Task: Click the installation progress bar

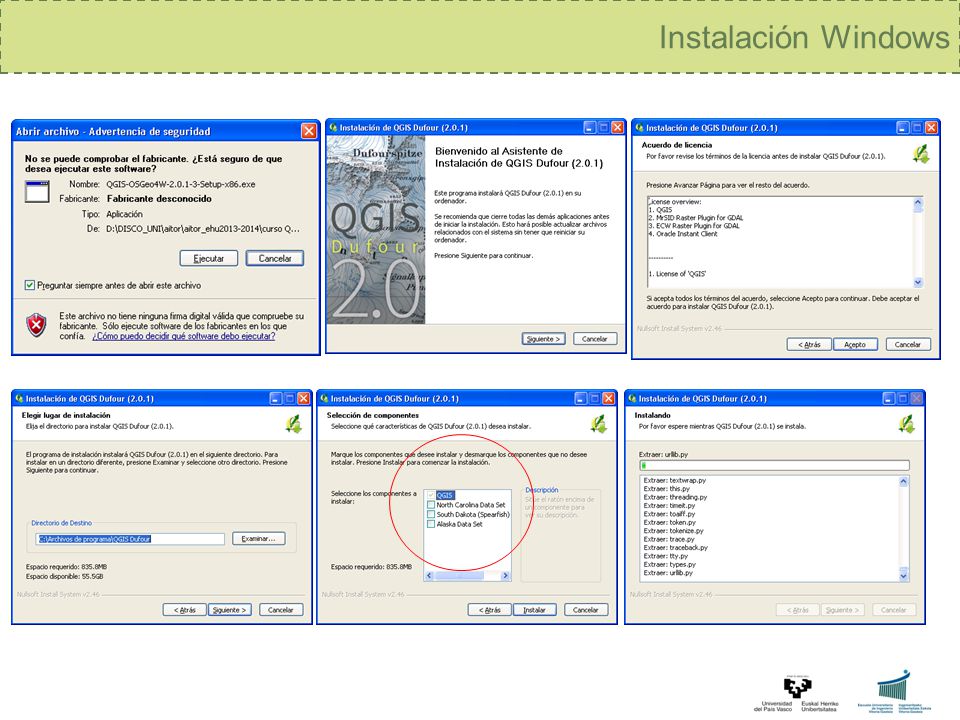Action: pos(774,466)
